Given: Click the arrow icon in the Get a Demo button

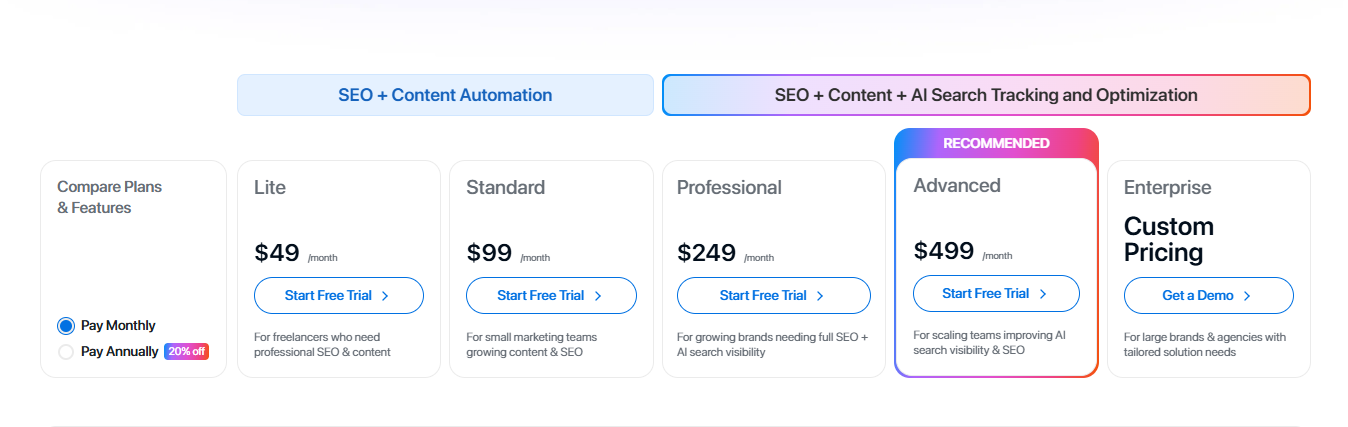Looking at the screenshot, I should (x=1247, y=296).
